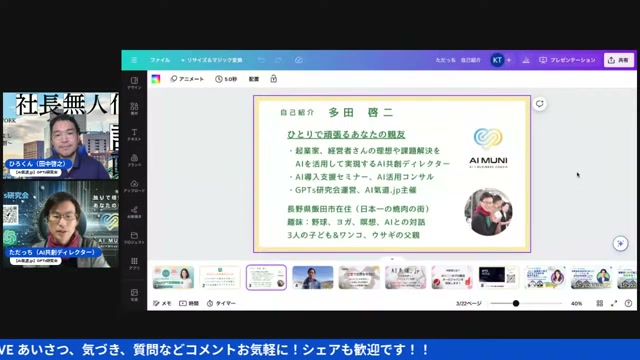Select slide 8 thumbnail with QR code
This screenshot has height=360, width=640.
coord(498,277)
